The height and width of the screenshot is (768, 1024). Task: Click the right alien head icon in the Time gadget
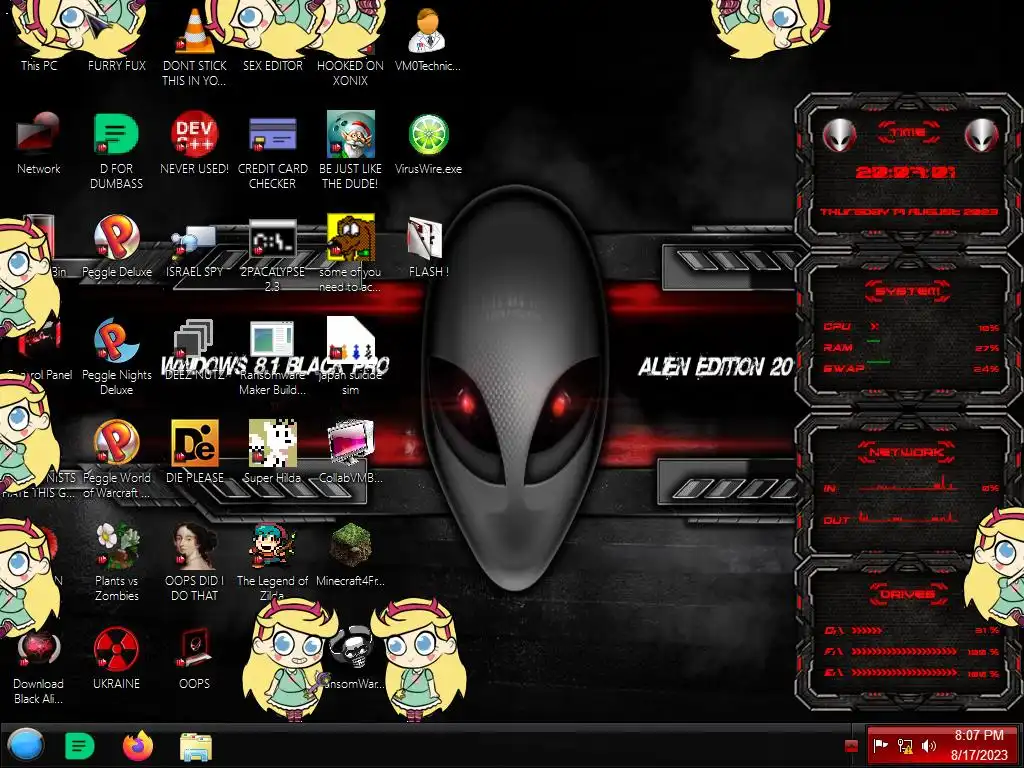(x=981, y=135)
